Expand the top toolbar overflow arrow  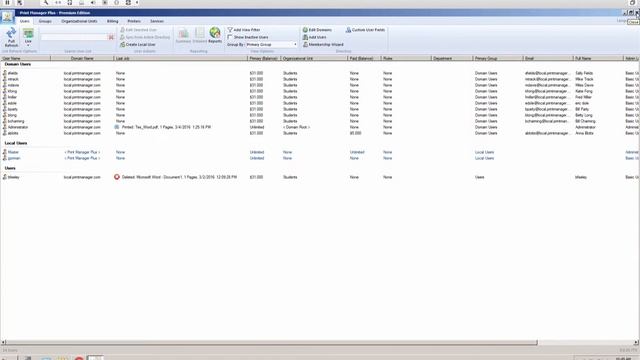tap(137, 2)
